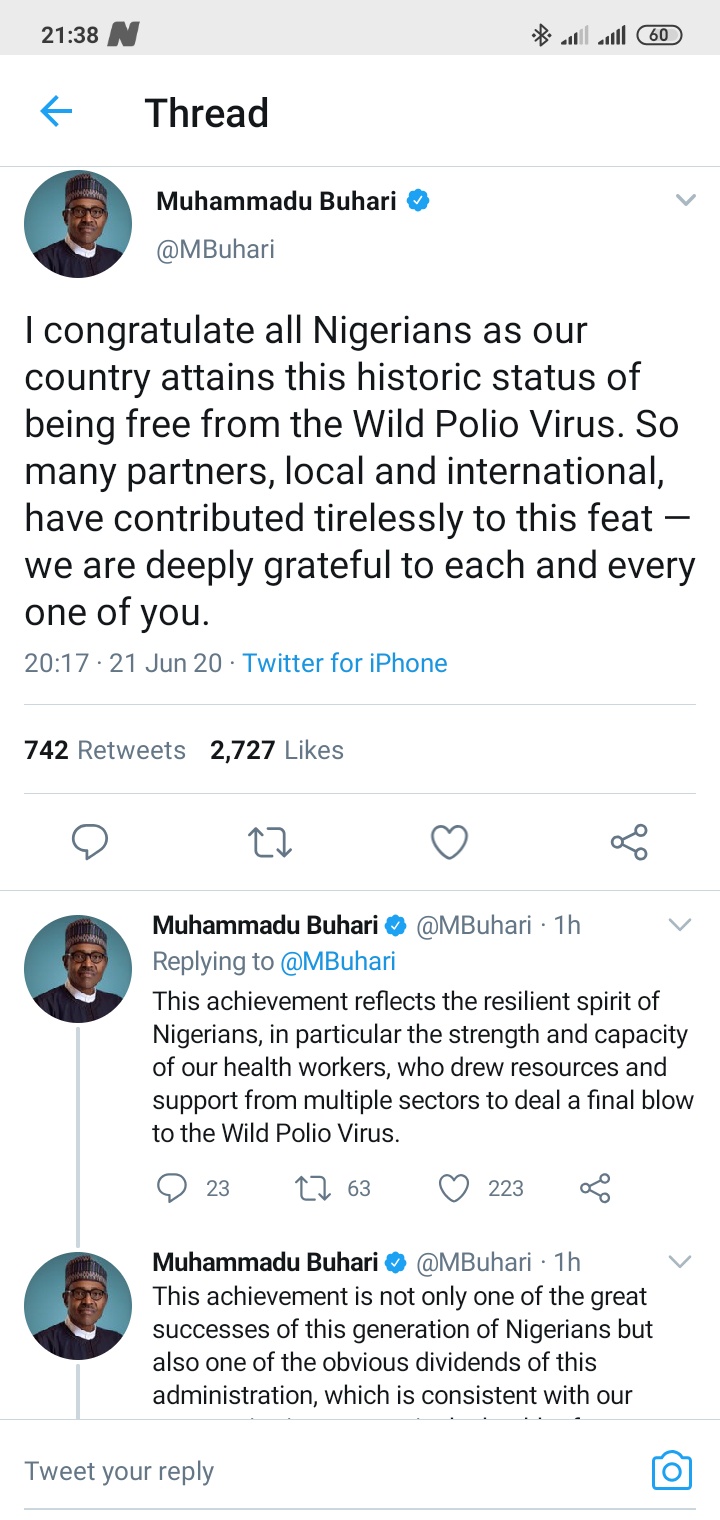Tap the verified badge beside Muhammadu Buhari
The height and width of the screenshot is (1520, 720).
[x=420, y=201]
